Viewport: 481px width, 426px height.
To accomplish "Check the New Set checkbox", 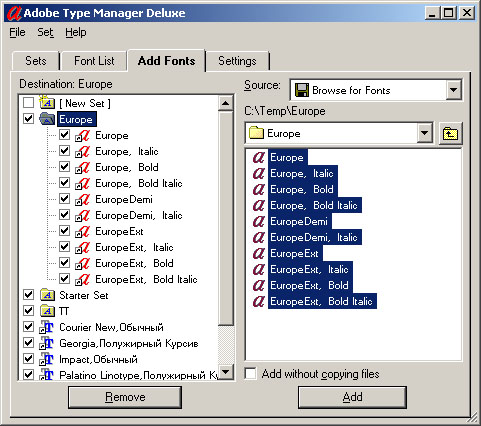I will pos(29,102).
